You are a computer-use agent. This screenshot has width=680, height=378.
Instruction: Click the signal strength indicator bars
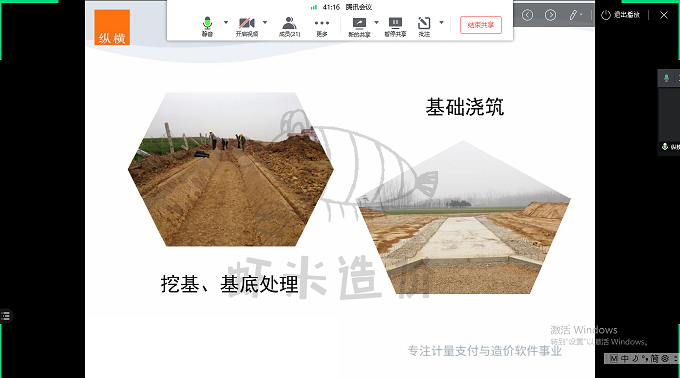pos(314,7)
